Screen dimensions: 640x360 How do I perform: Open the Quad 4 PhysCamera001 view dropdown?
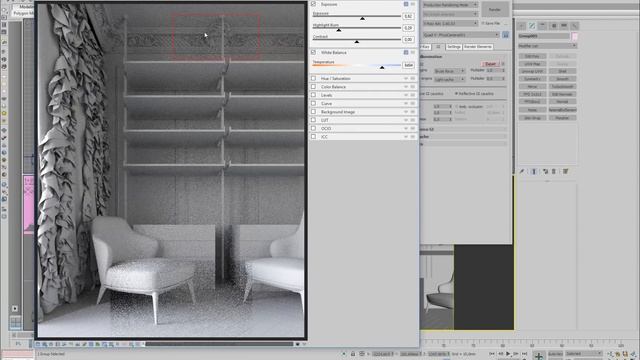pyautogui.click(x=461, y=35)
